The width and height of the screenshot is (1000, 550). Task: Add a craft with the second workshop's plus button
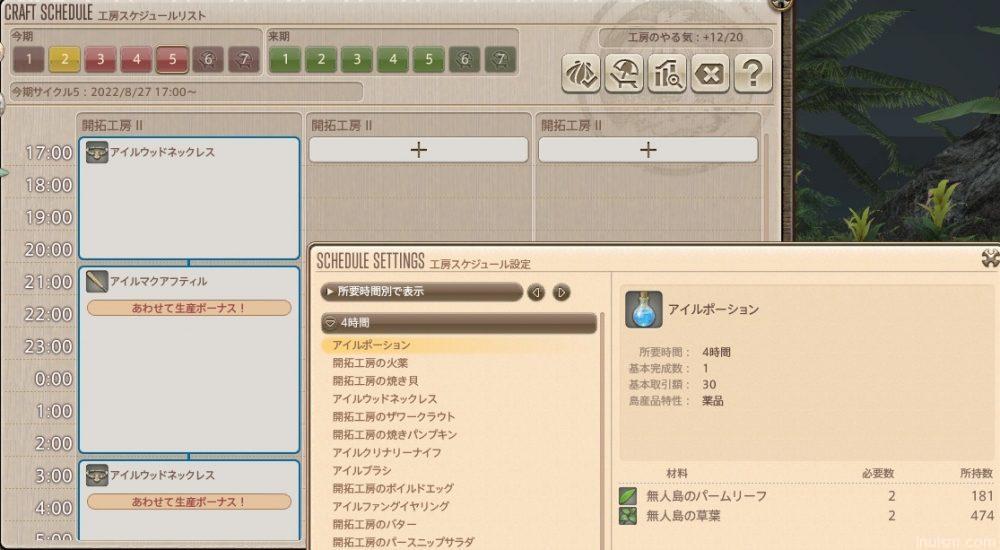pos(418,150)
